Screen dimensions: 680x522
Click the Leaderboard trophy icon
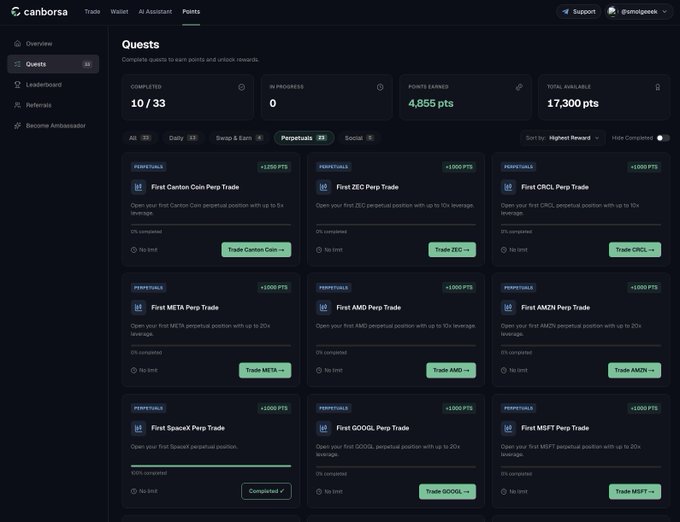coord(17,85)
